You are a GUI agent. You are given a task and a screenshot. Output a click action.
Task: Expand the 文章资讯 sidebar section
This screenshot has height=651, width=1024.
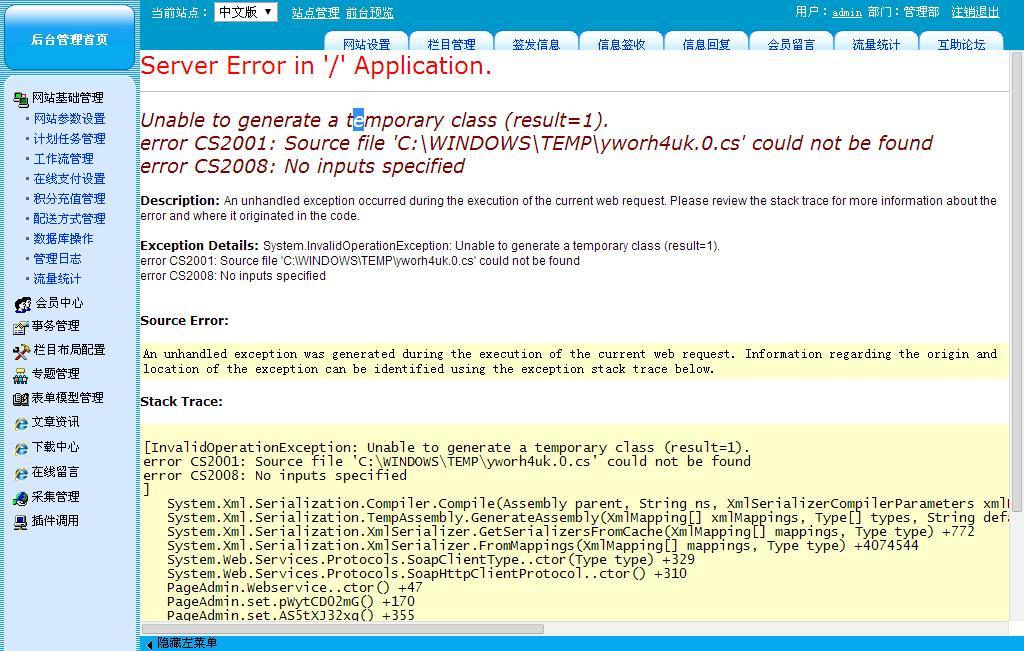tap(55, 422)
